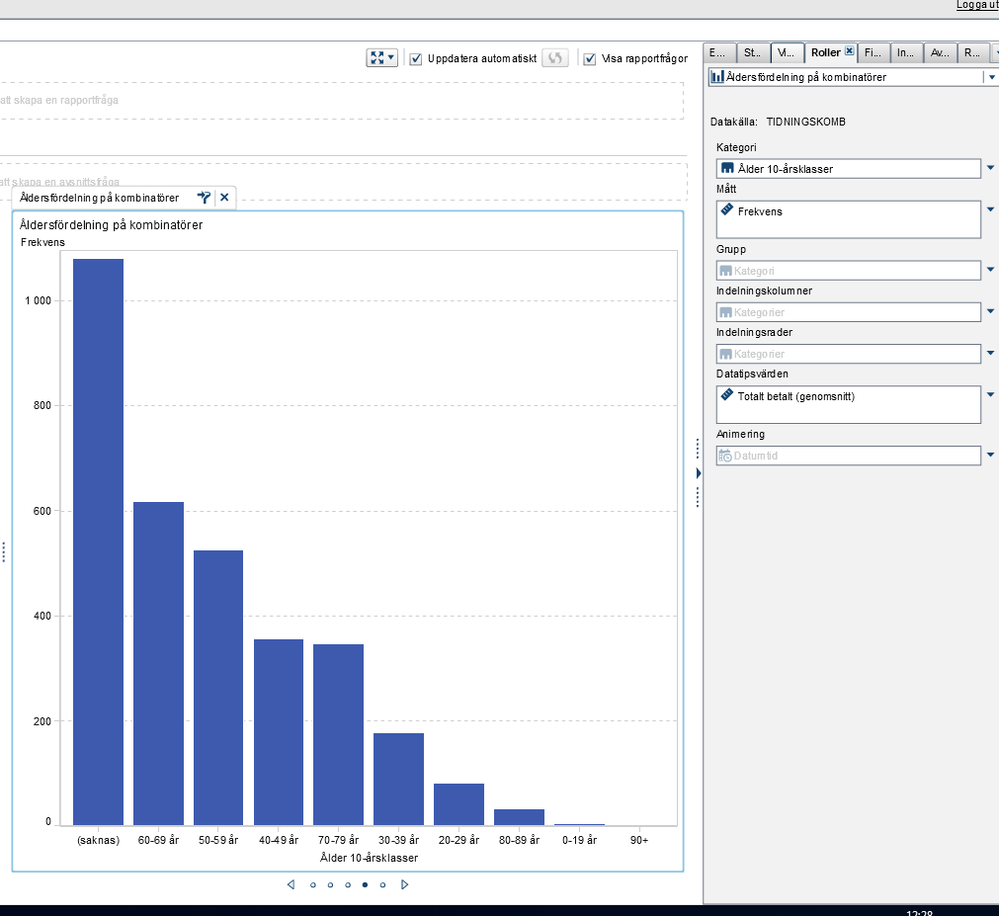The image size is (999, 916).
Task: Switch to the Fi... tab in right panel
Action: point(873,53)
